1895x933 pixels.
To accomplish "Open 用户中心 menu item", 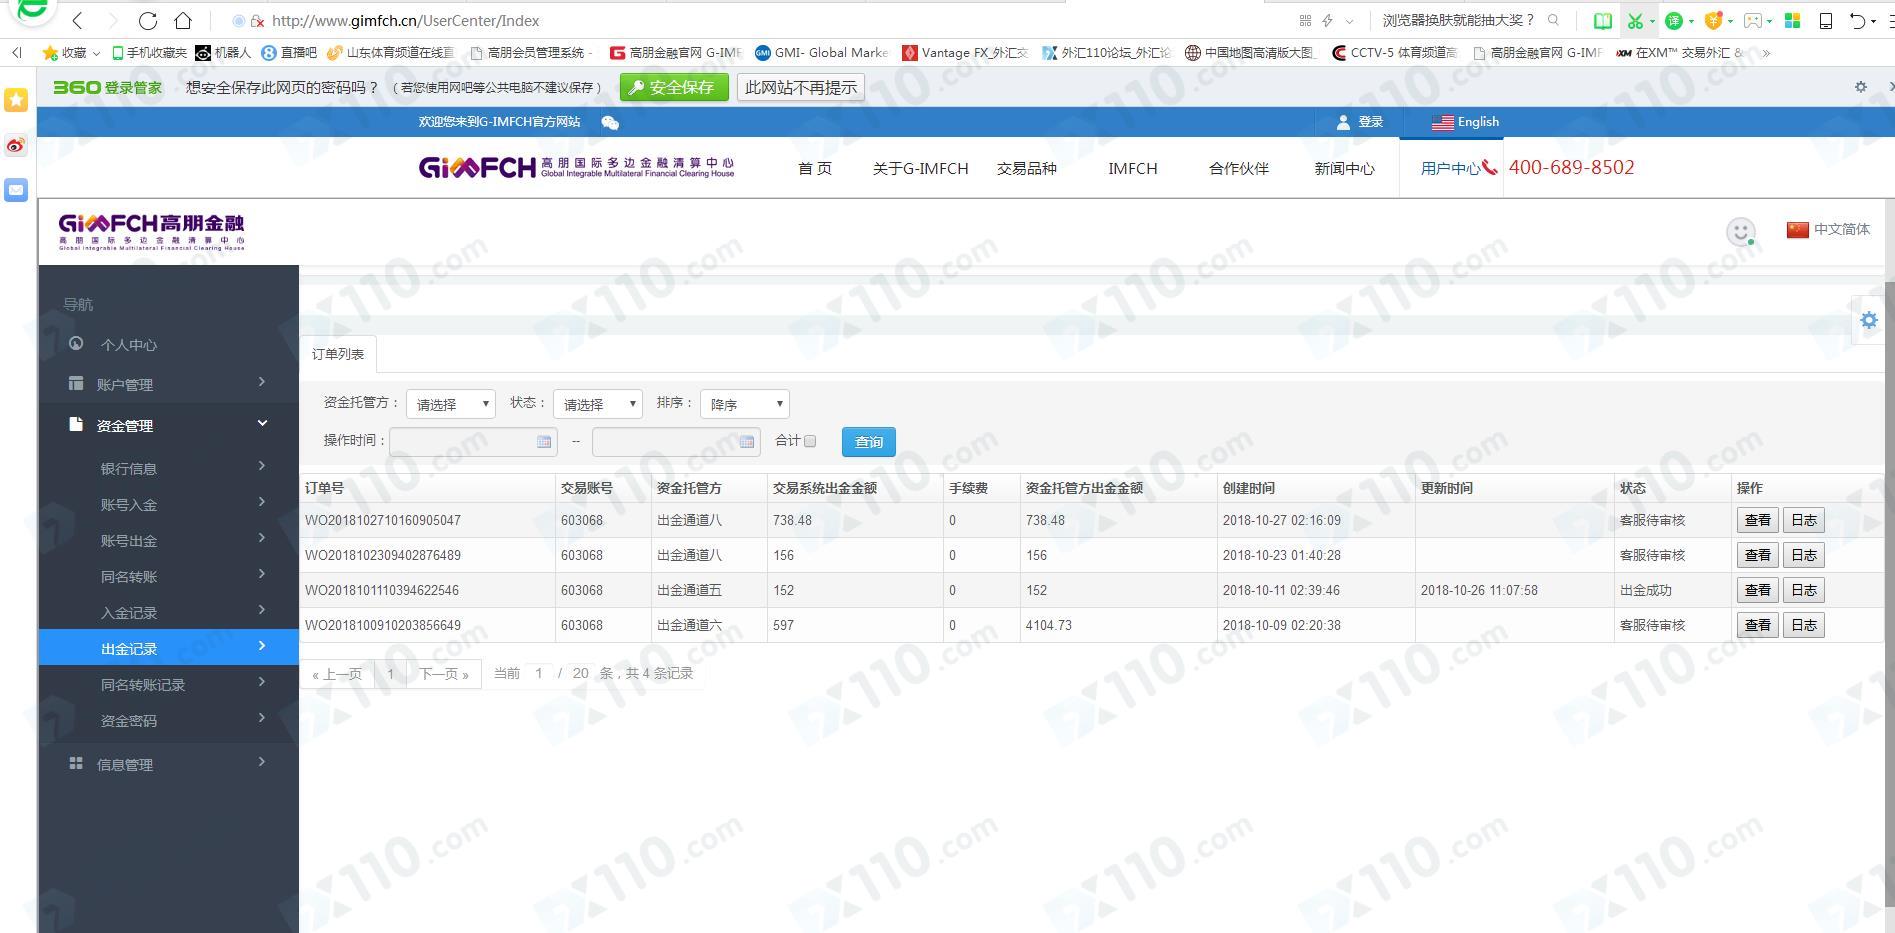I will [1450, 168].
